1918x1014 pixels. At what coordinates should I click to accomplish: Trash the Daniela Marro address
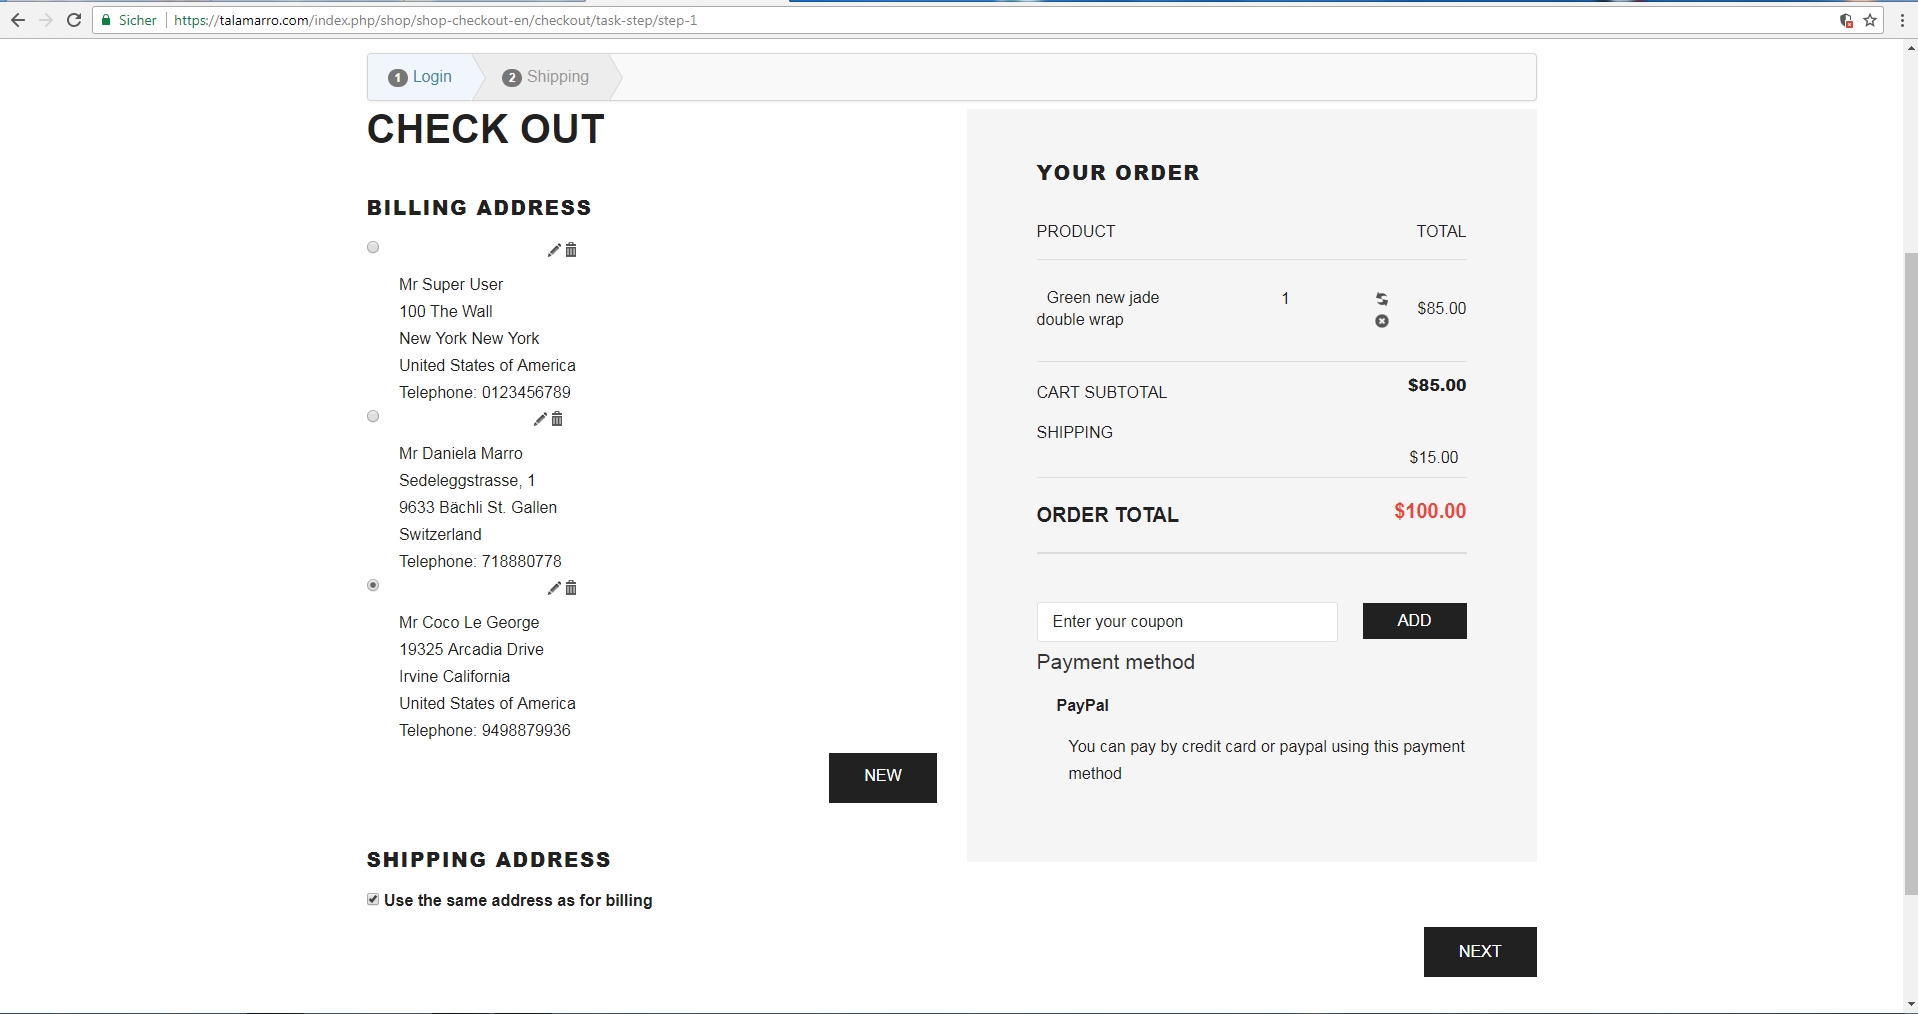click(557, 419)
